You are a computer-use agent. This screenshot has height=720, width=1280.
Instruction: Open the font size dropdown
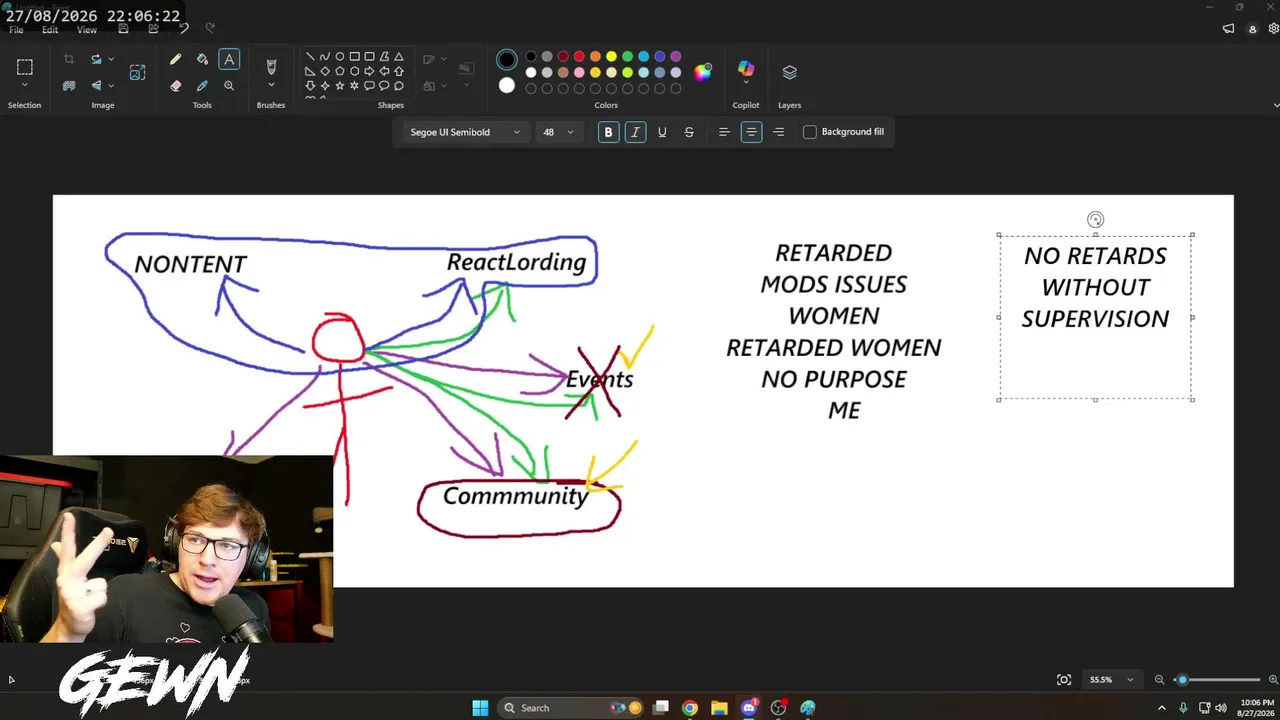[x=558, y=132]
